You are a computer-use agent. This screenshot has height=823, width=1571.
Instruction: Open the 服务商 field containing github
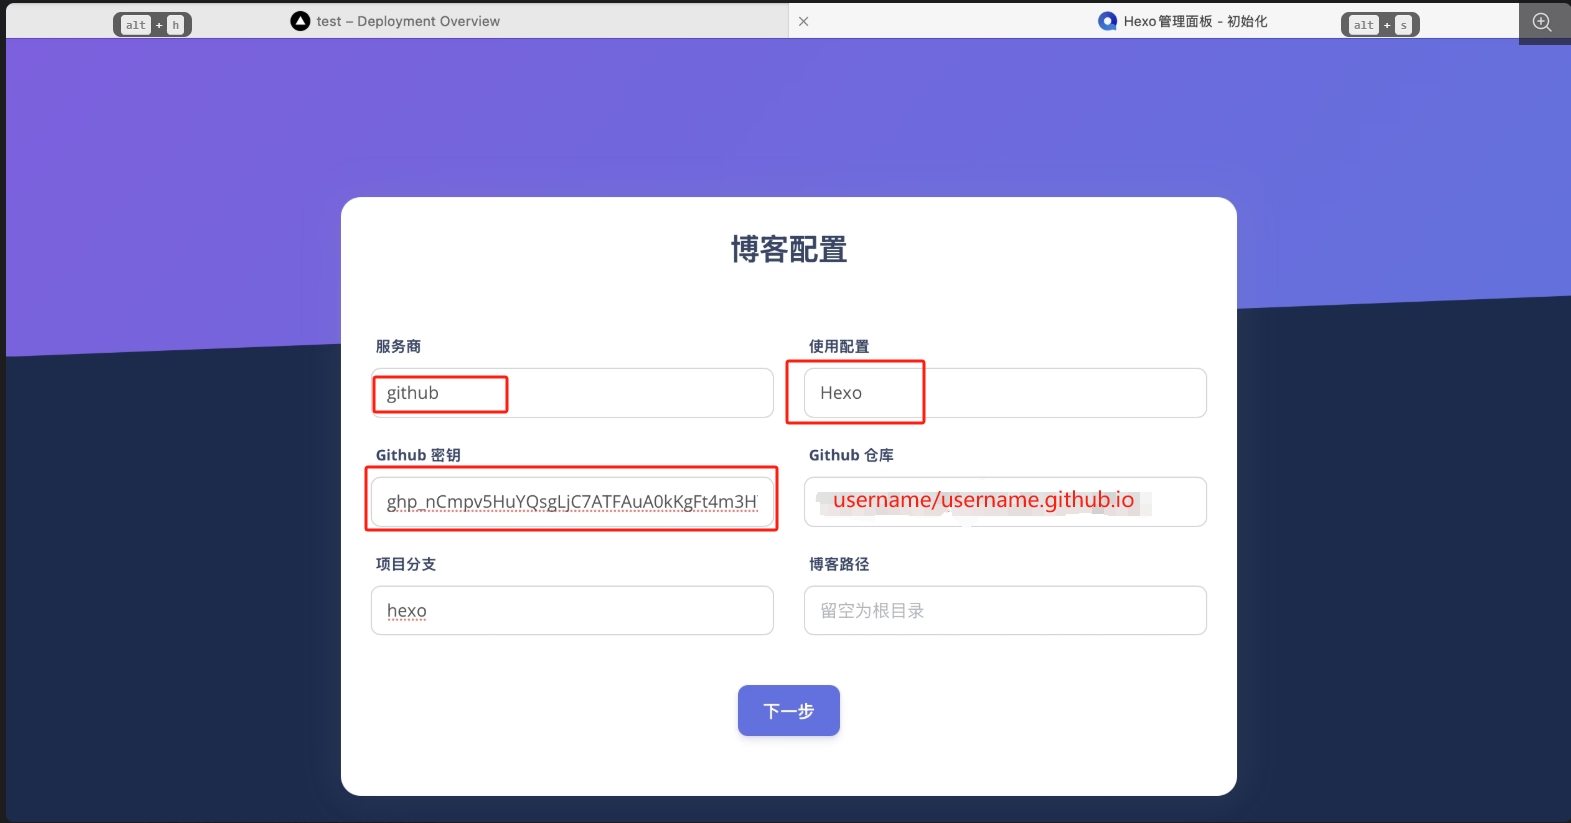(x=572, y=393)
